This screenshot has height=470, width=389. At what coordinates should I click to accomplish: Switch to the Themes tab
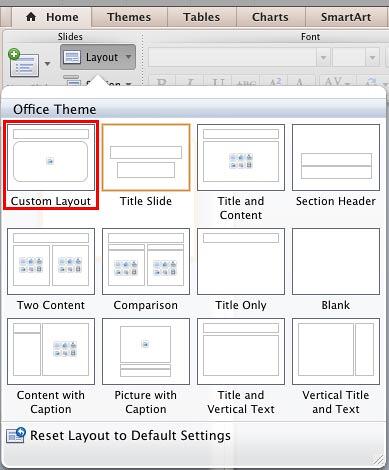point(129,17)
